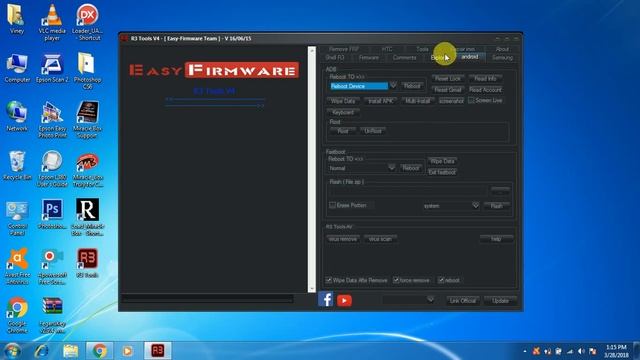
Task: Open the dropdown beside Link Official
Action: click(430, 300)
